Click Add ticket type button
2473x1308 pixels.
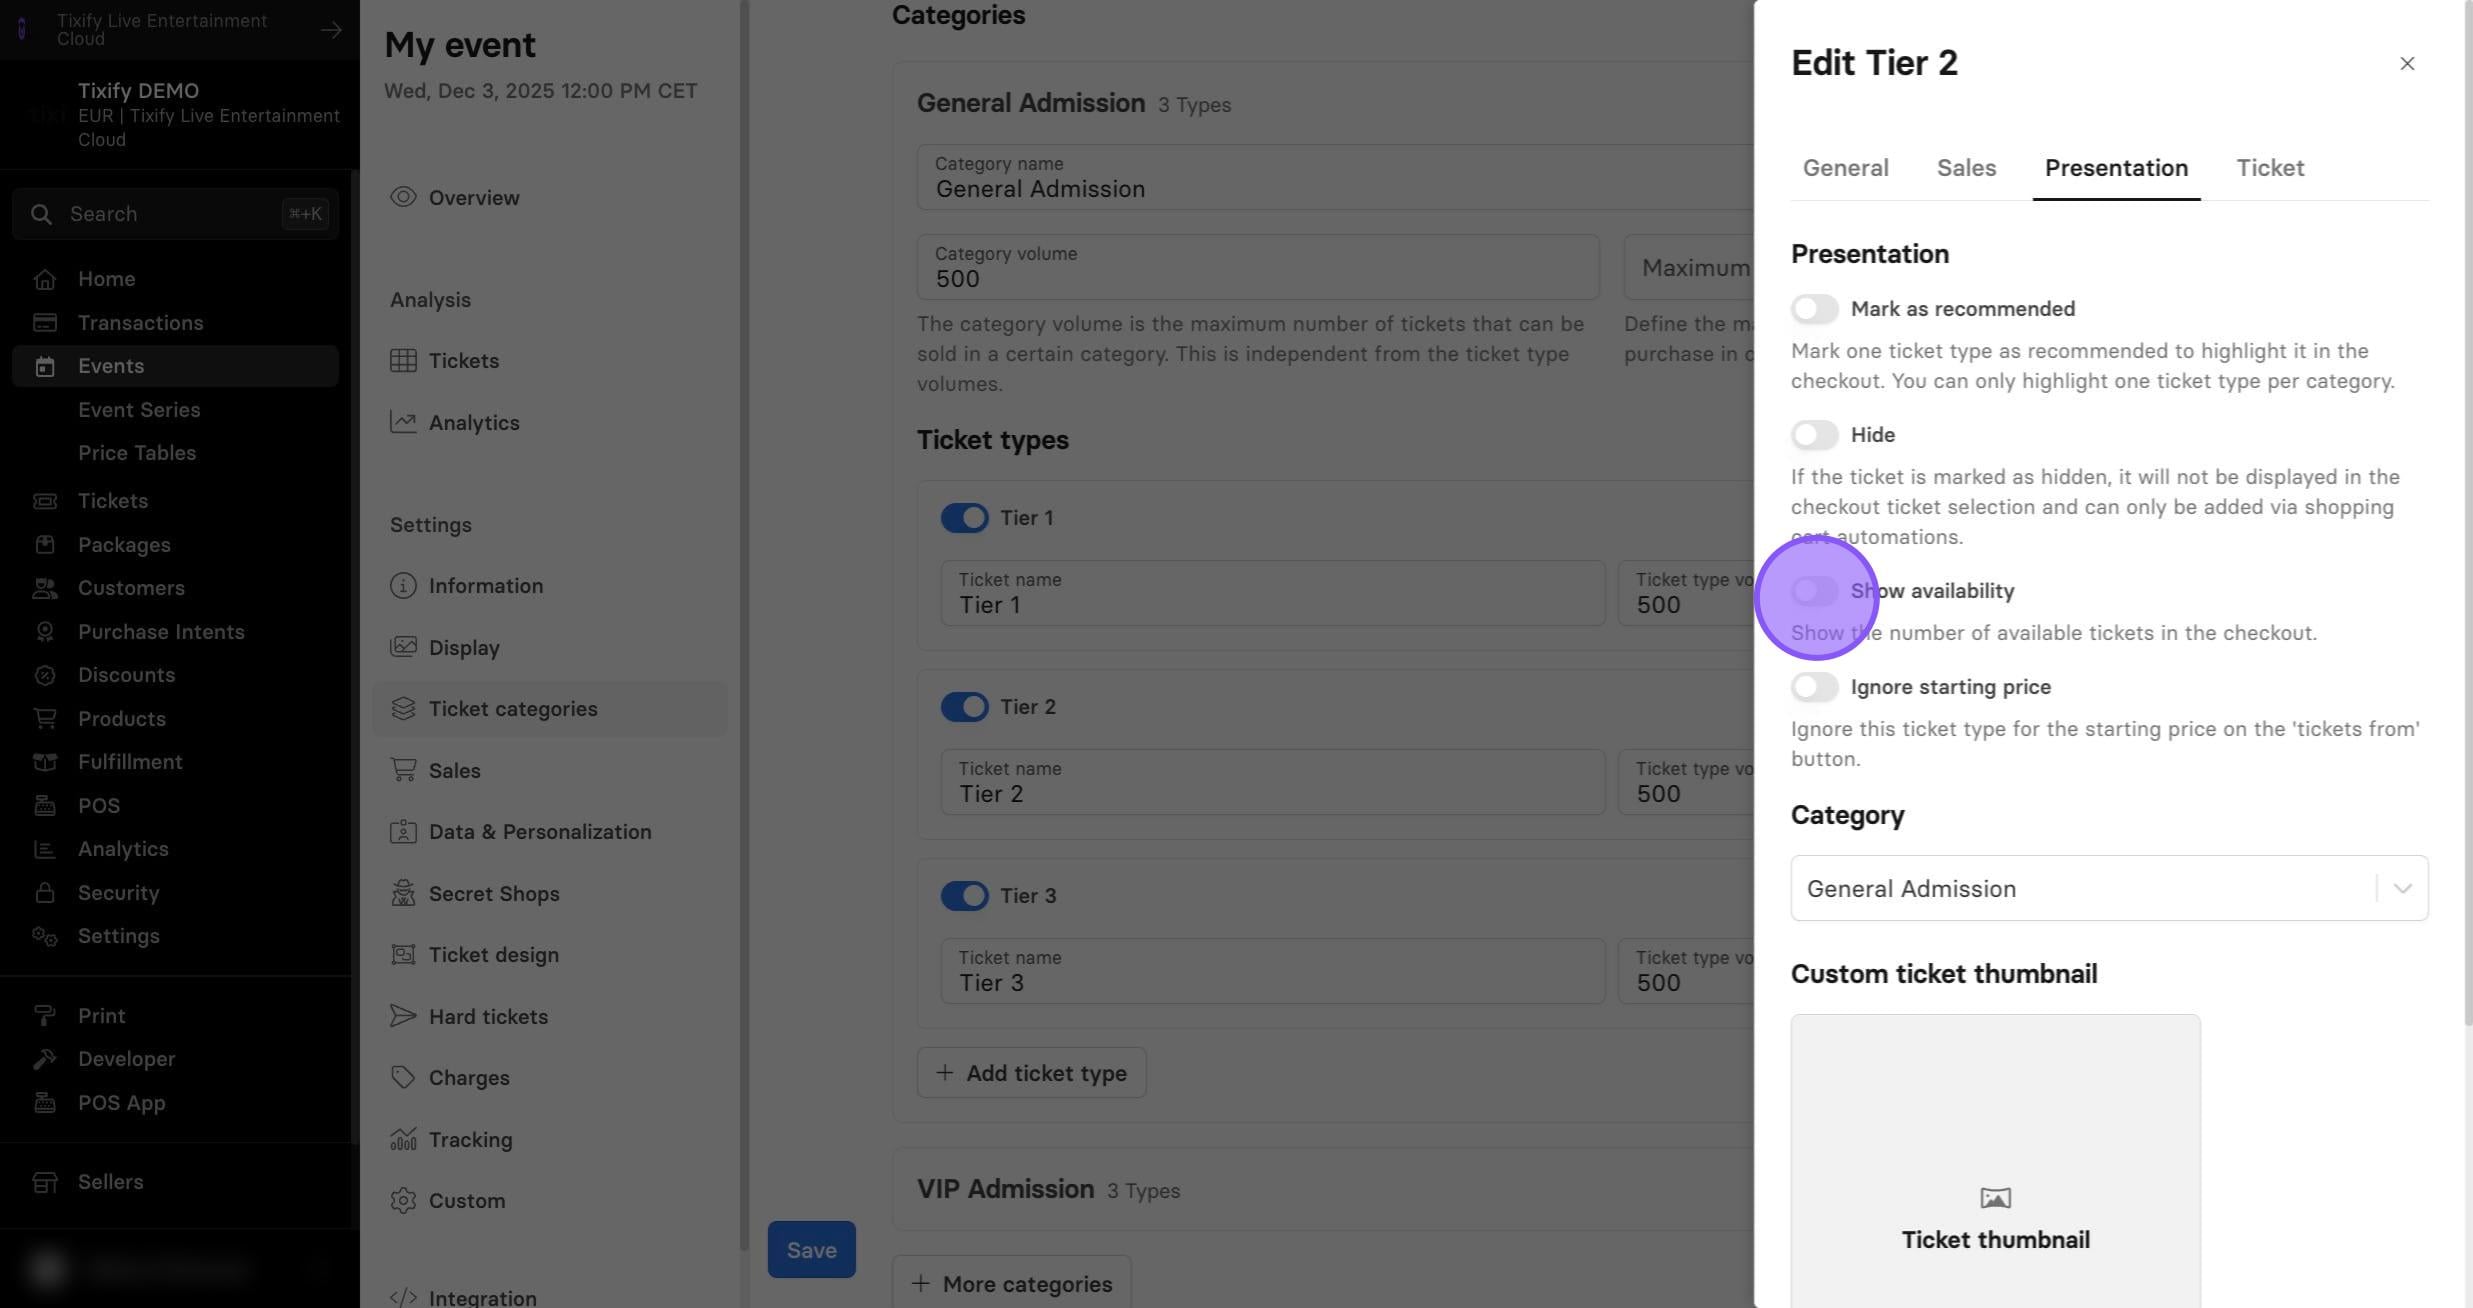pos(1031,1073)
